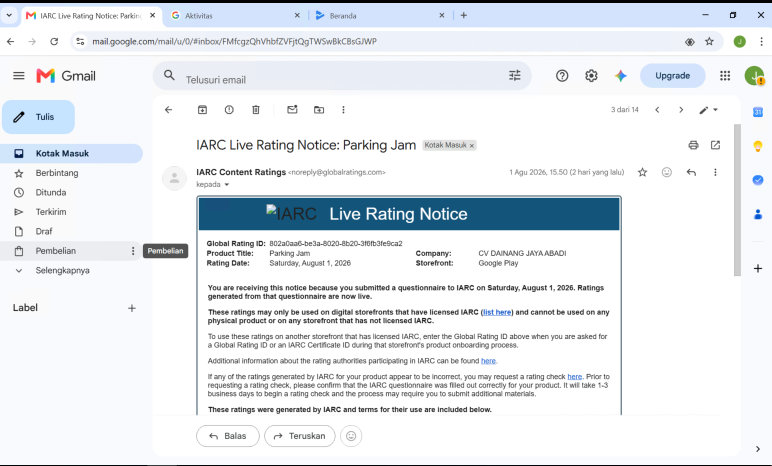This screenshot has height=466, width=772.
Task: Click the Balas reply button
Action: coord(227,436)
